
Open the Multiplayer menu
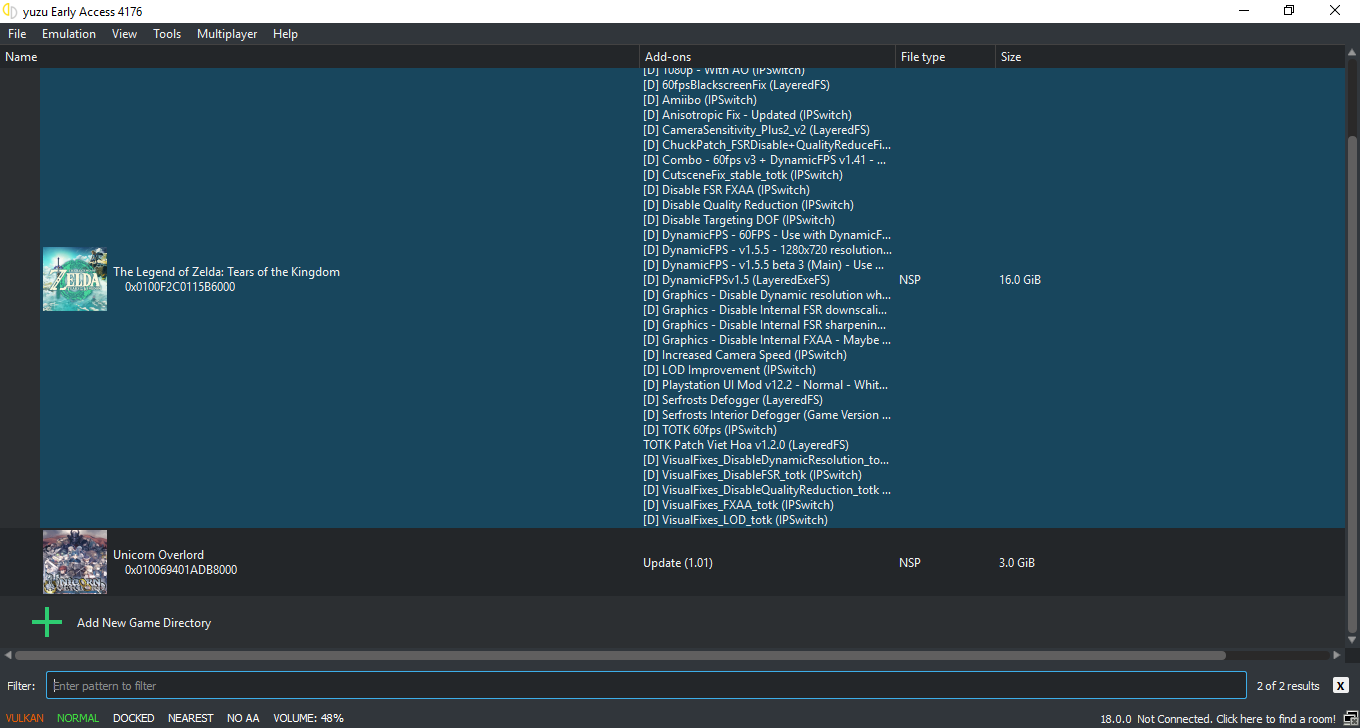coord(227,34)
